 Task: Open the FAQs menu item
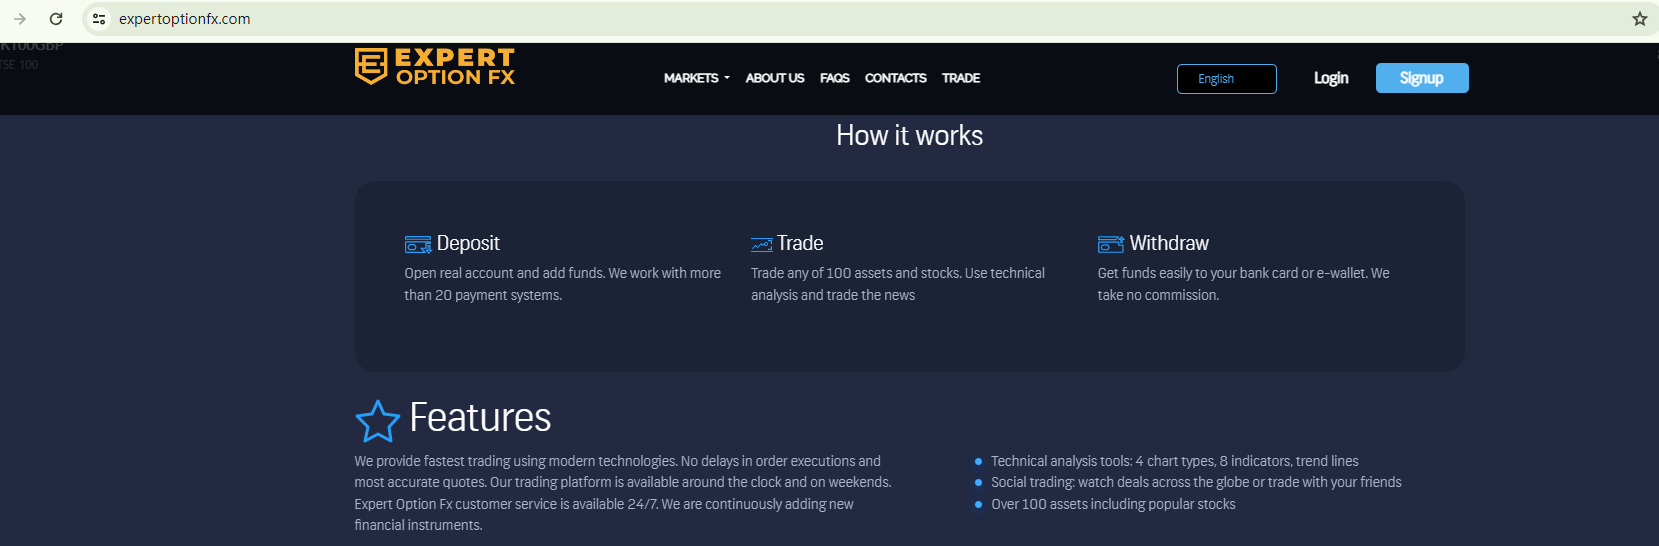point(834,78)
